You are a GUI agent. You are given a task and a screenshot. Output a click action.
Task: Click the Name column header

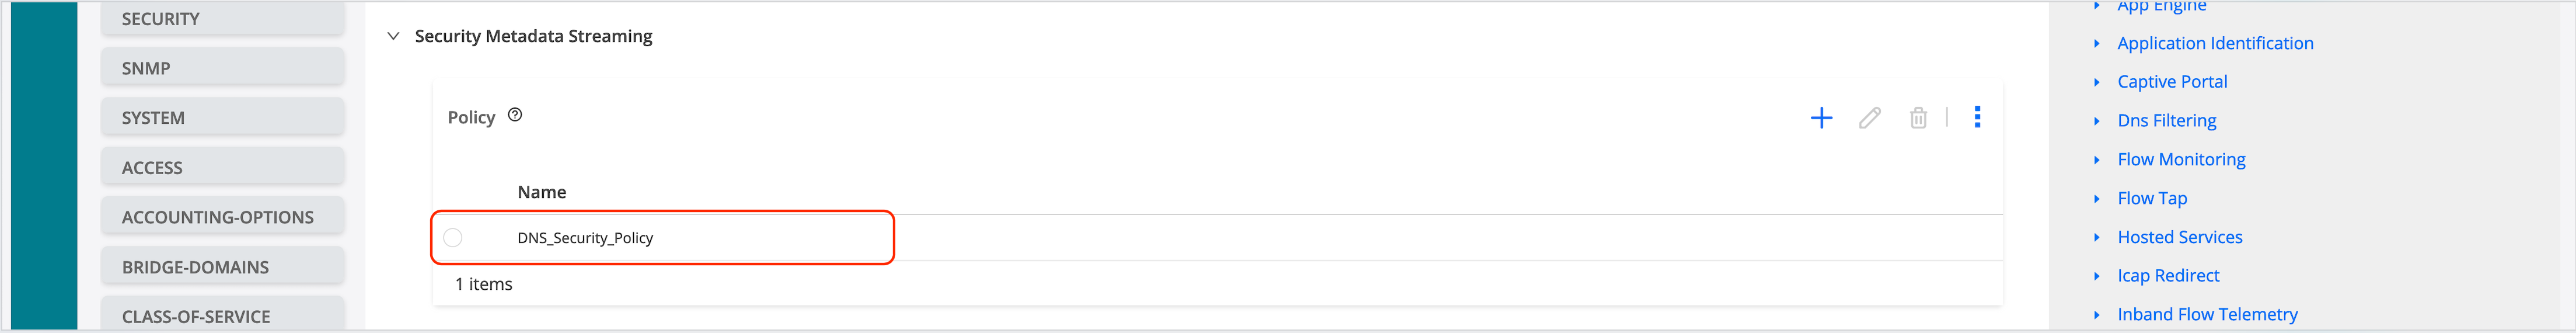tap(542, 192)
